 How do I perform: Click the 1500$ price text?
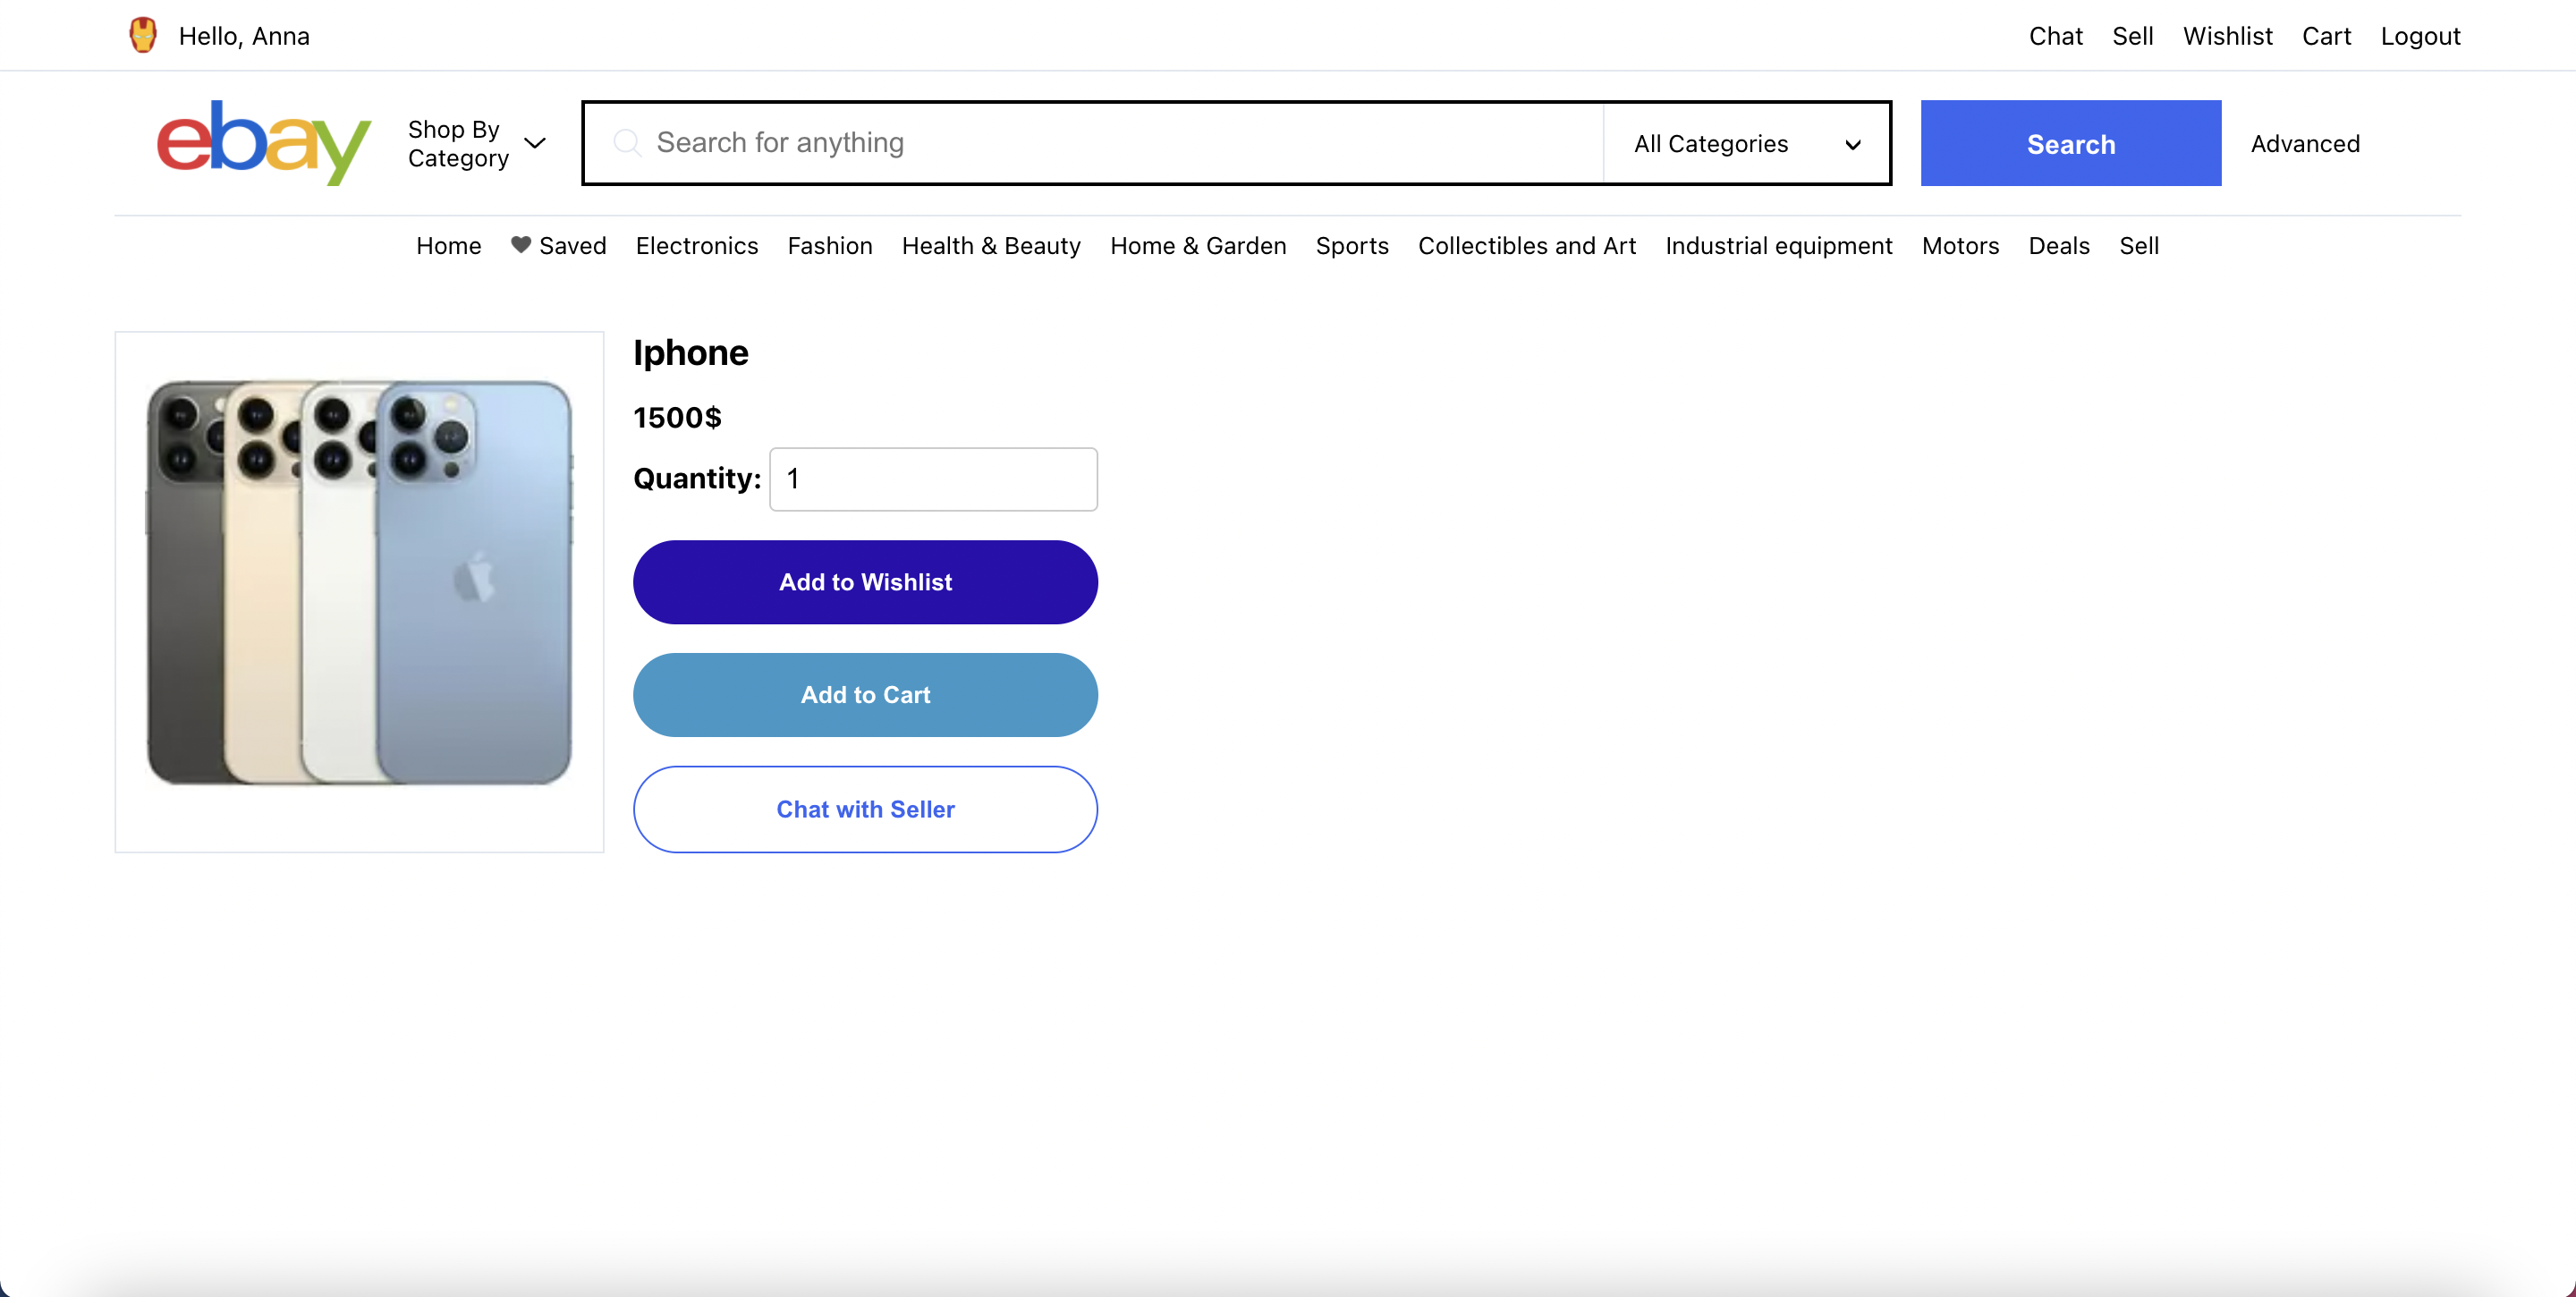(x=677, y=418)
